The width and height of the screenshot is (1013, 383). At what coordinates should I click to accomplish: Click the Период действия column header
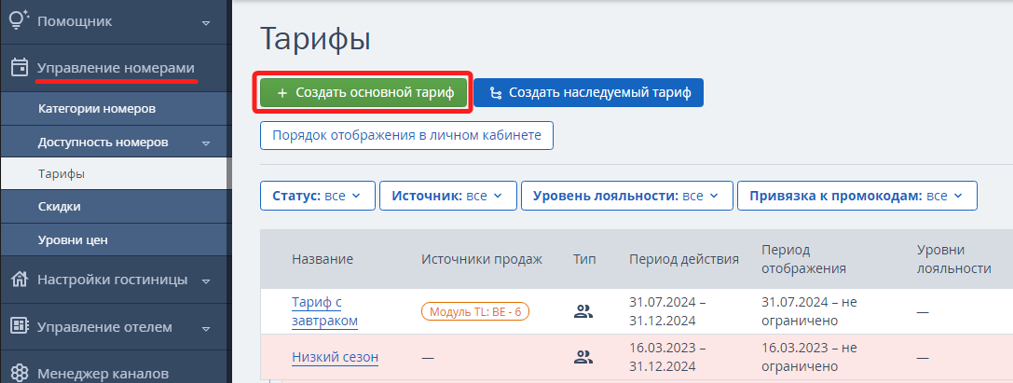coord(684,259)
